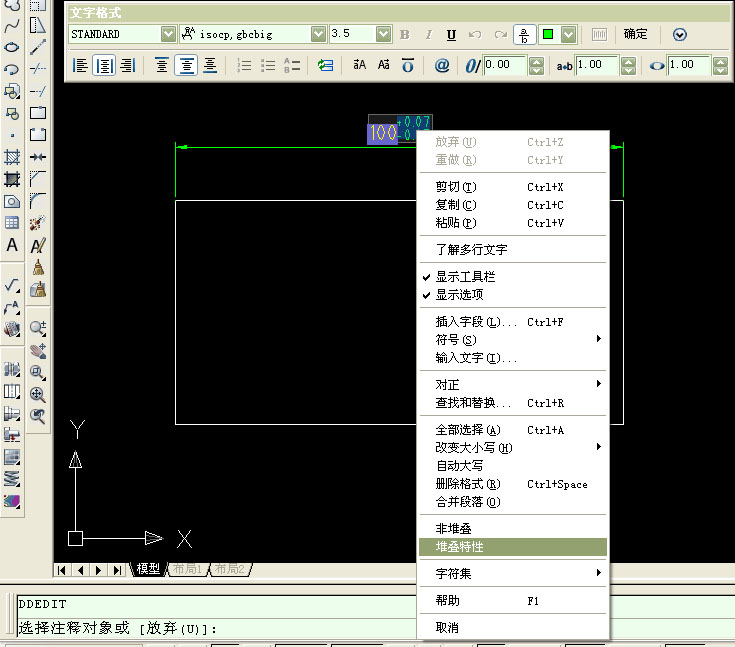This screenshot has height=647, width=735.
Task: Open 查找和替换... entry
Action: coord(513,403)
